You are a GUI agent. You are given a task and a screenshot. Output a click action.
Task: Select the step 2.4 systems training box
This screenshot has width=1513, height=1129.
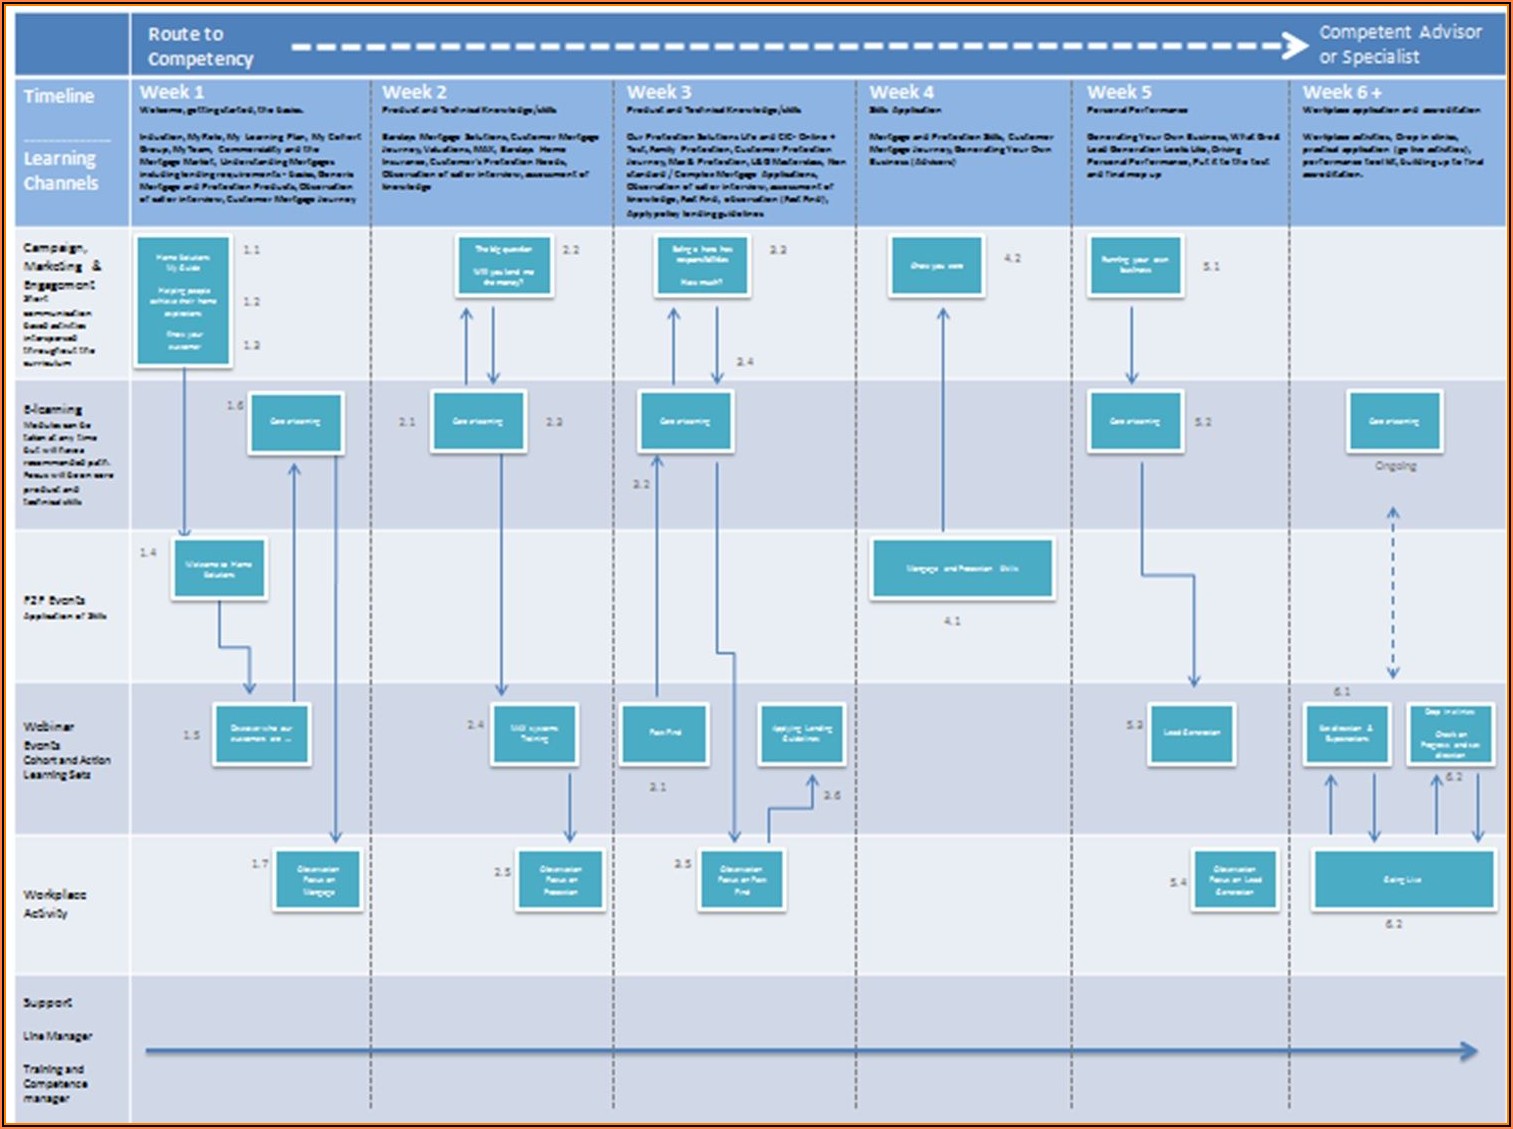point(534,734)
